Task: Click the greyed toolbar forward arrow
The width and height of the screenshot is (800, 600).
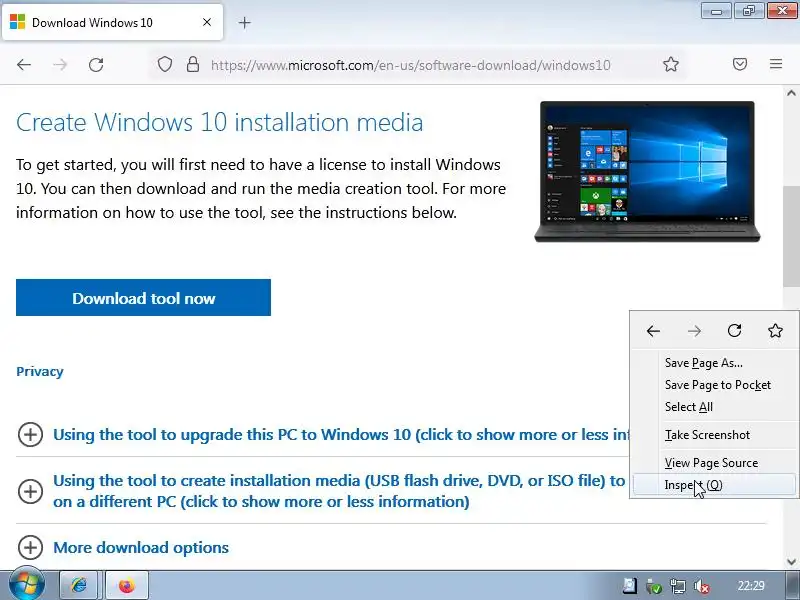Action: point(60,65)
